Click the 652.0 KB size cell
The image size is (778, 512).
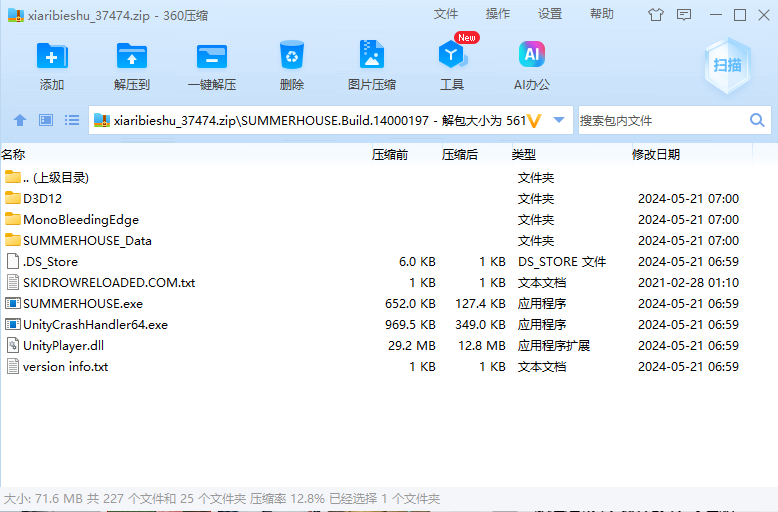tap(410, 303)
